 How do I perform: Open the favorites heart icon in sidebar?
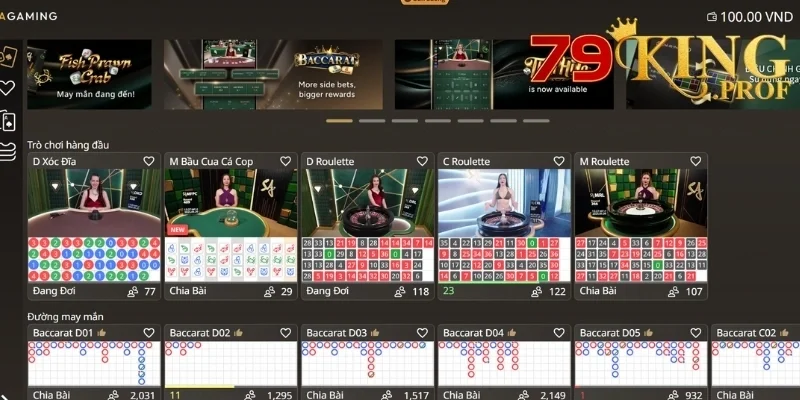[x=8, y=87]
